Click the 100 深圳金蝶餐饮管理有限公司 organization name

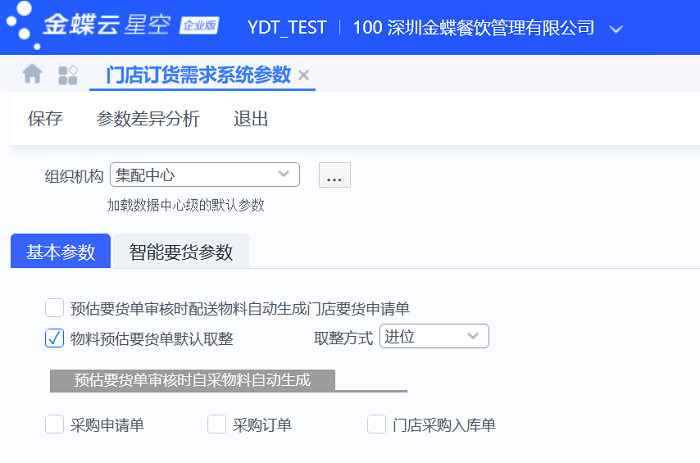(474, 28)
